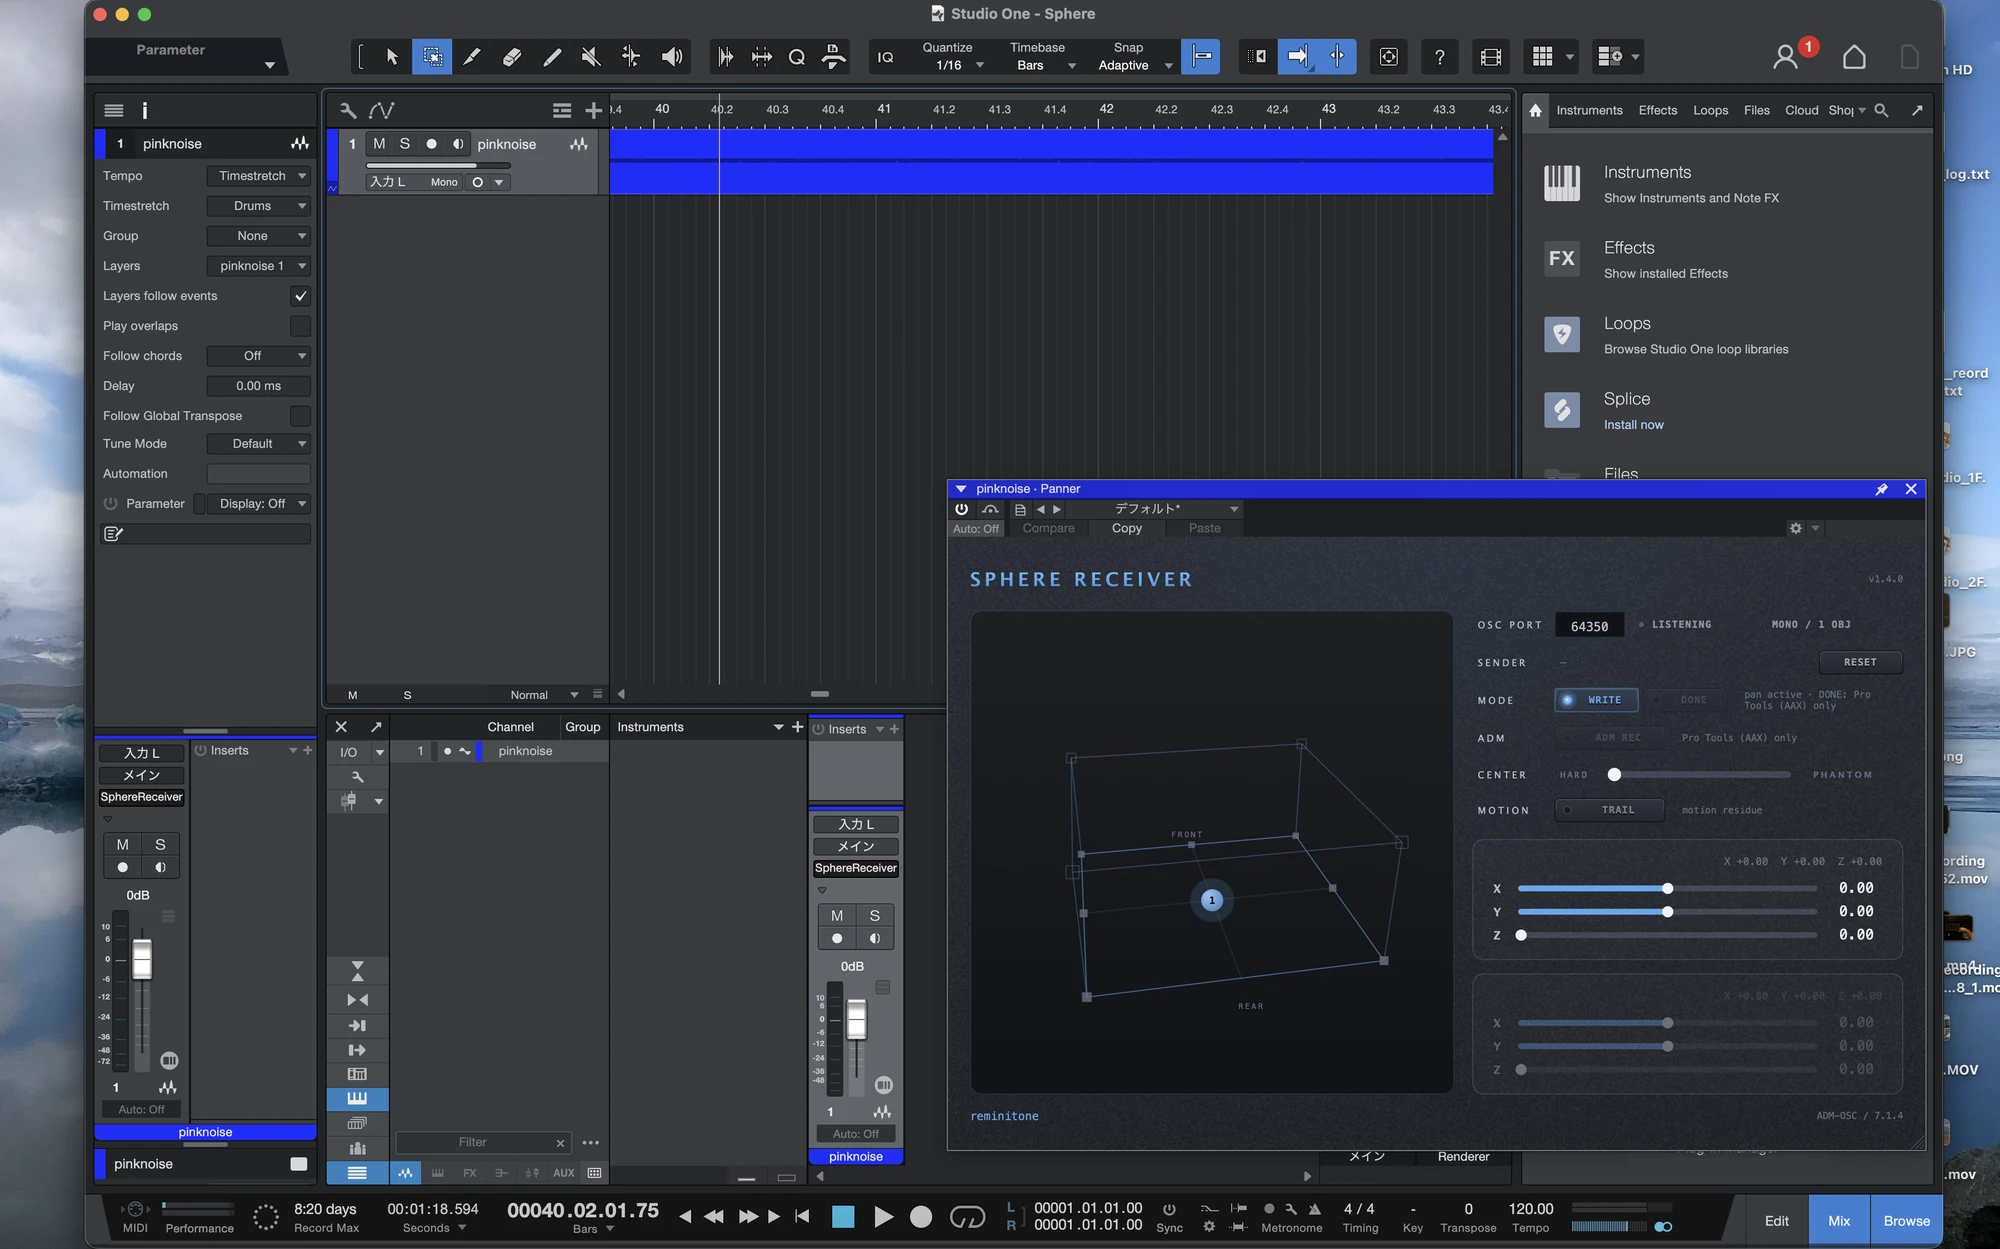Toggle the TRAIL motion option

(x=1609, y=810)
